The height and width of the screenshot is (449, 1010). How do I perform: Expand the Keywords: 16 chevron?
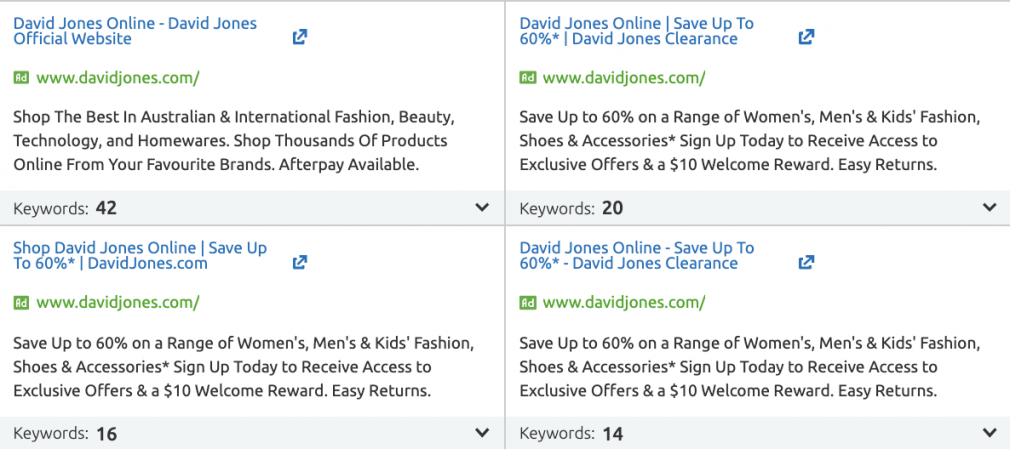point(482,433)
